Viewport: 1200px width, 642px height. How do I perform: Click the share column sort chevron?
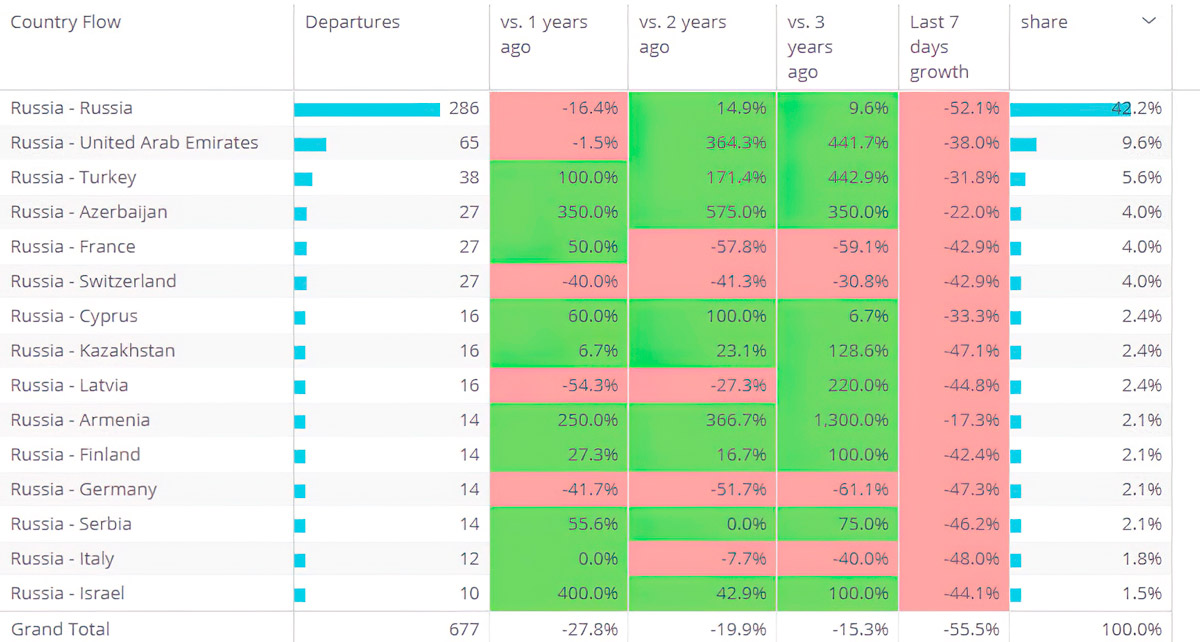click(1148, 21)
